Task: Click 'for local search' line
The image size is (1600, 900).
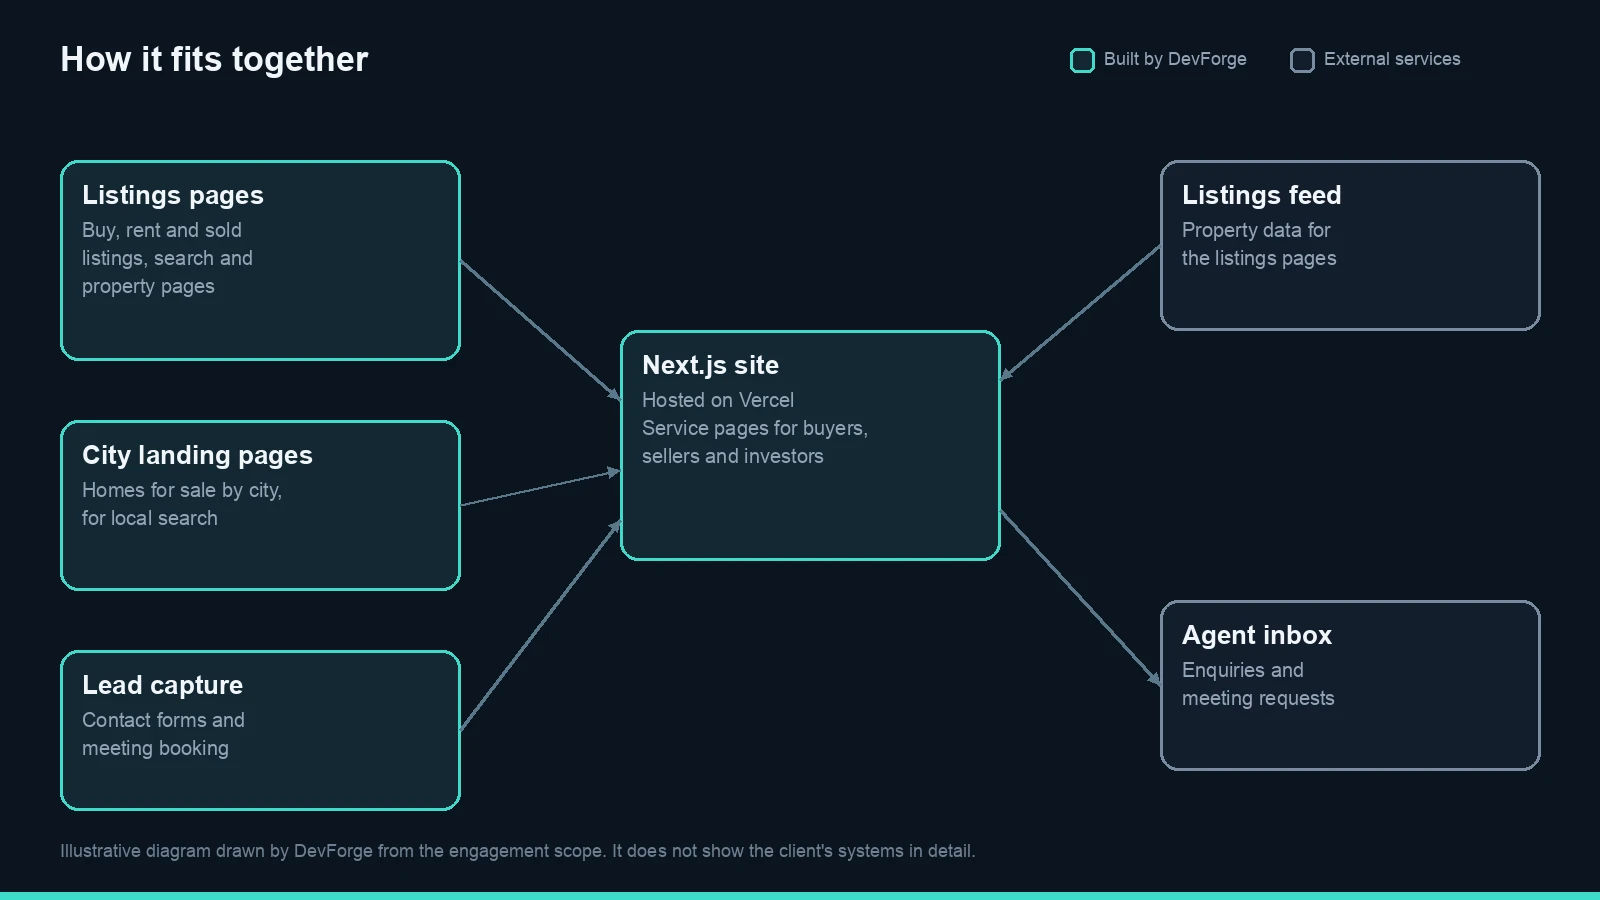Action: coord(150,518)
